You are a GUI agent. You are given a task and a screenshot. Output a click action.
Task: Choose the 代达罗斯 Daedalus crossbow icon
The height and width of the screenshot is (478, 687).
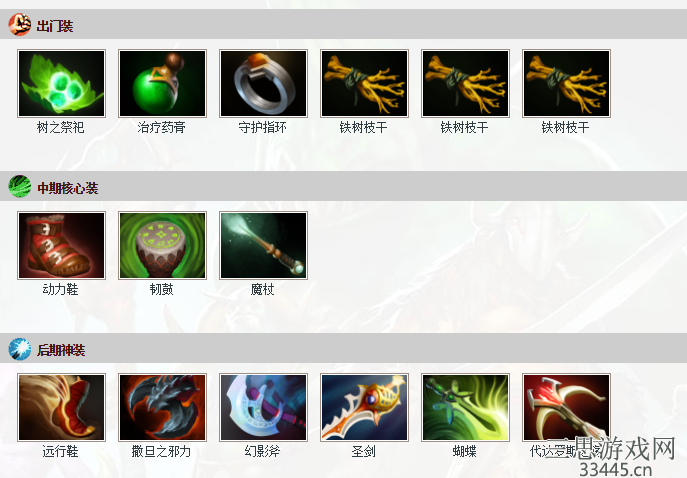tap(566, 407)
